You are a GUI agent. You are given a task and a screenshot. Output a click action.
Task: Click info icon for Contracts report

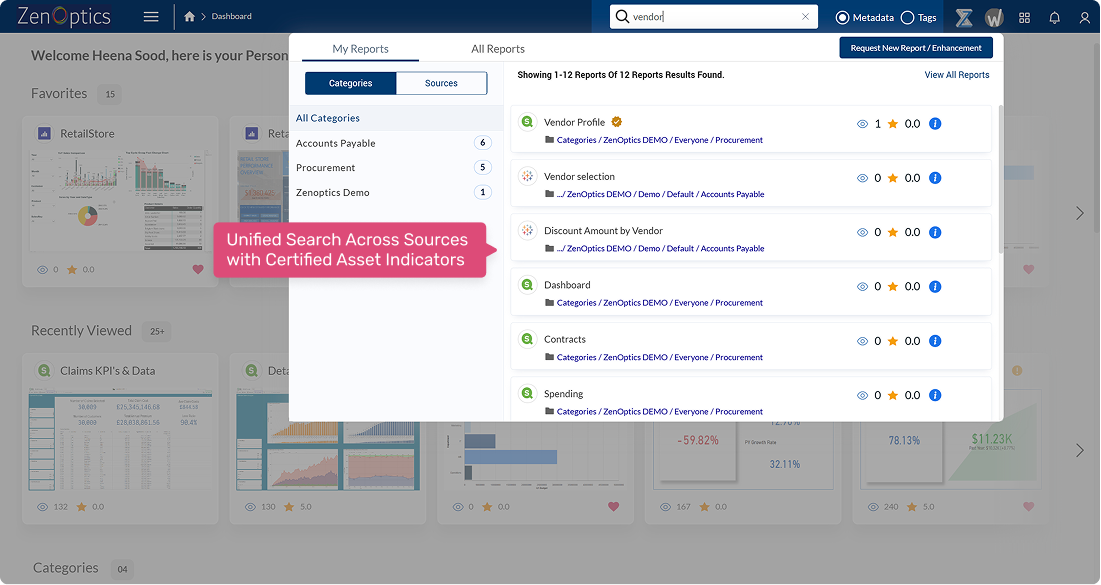tap(935, 341)
